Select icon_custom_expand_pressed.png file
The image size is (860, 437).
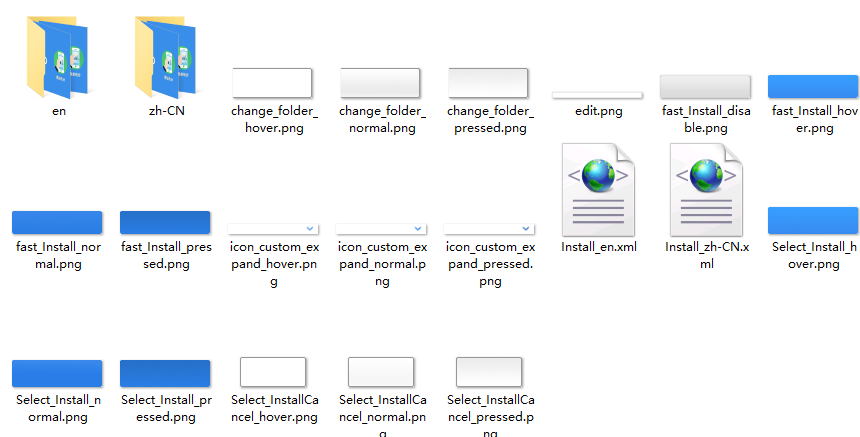click(x=489, y=229)
